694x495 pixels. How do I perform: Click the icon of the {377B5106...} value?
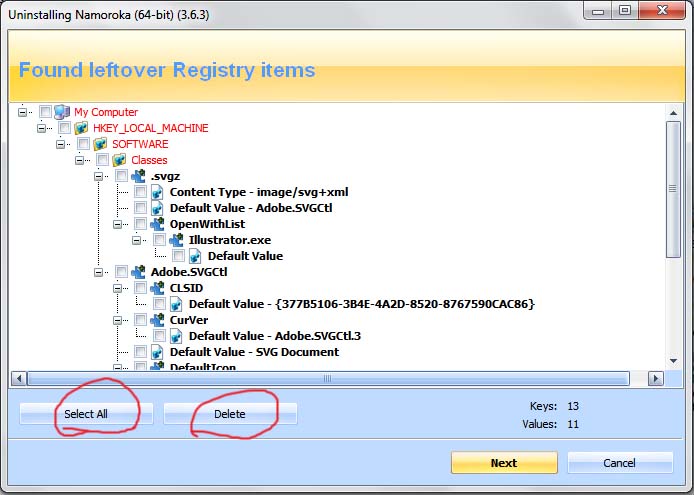point(176,304)
